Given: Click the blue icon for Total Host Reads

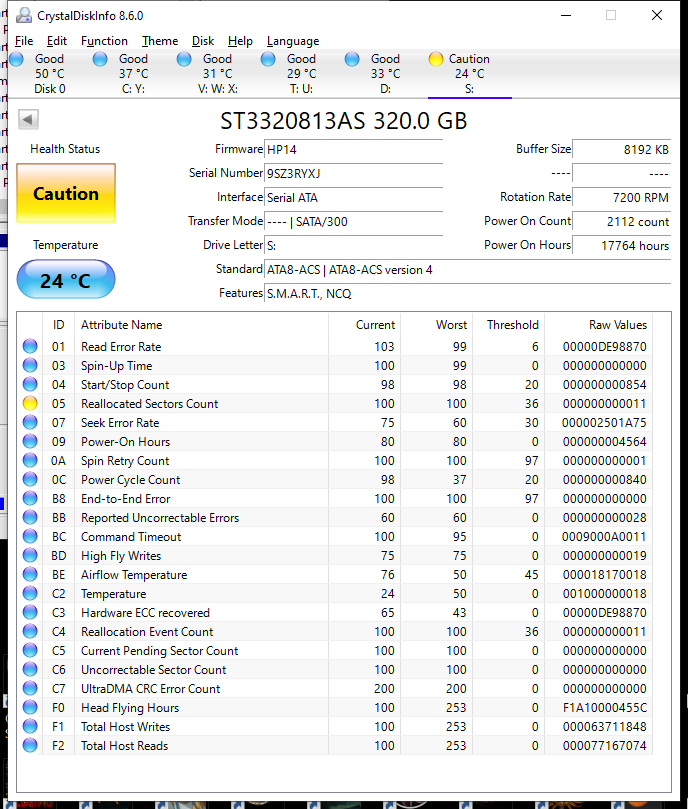Looking at the screenshot, I should [30, 745].
